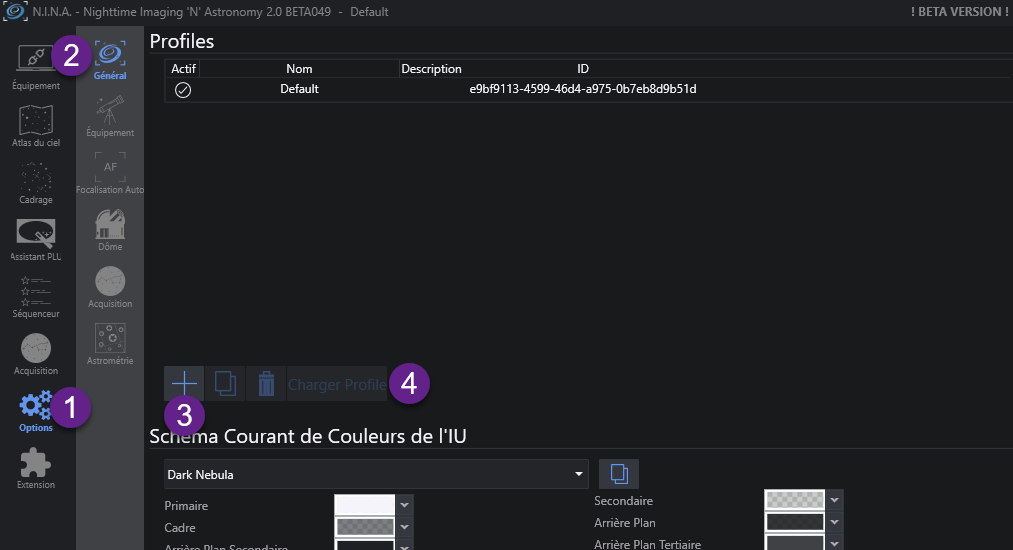Expand the Arrière Plan Tertiaire dropdown arrow
Viewport: 1013px width, 550px height.
(x=835, y=544)
